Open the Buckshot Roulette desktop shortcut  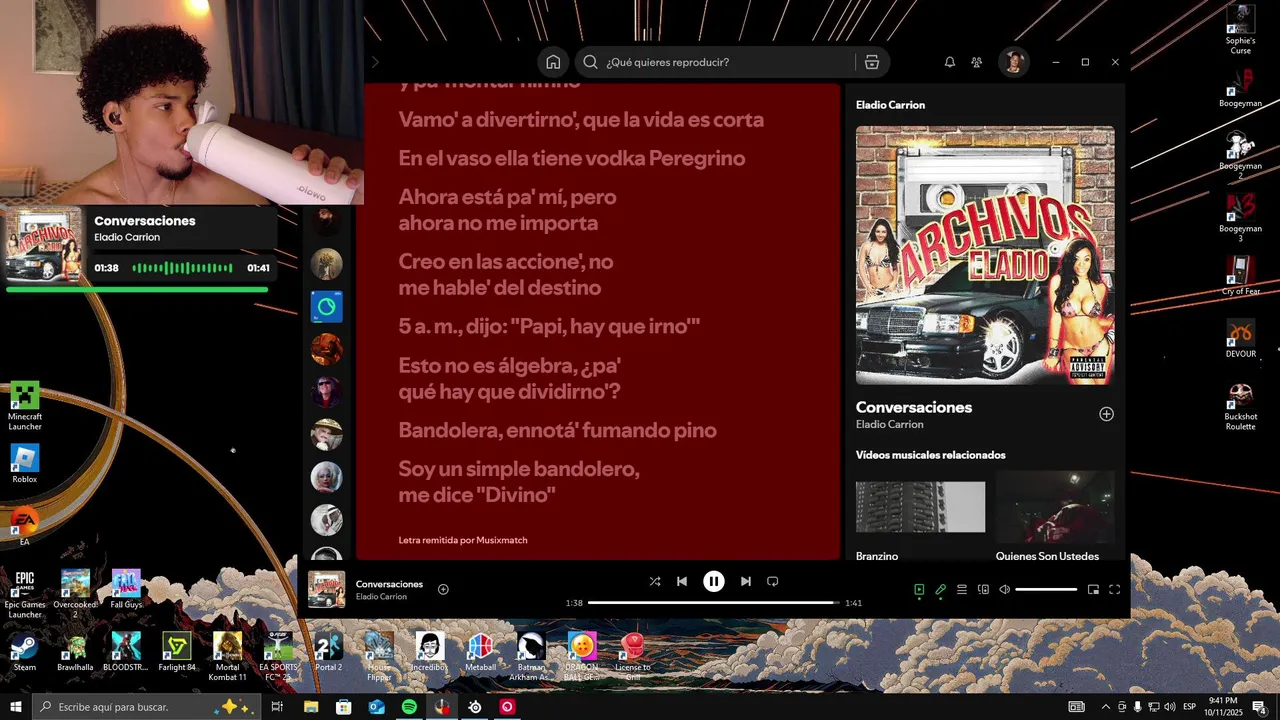click(x=1241, y=406)
